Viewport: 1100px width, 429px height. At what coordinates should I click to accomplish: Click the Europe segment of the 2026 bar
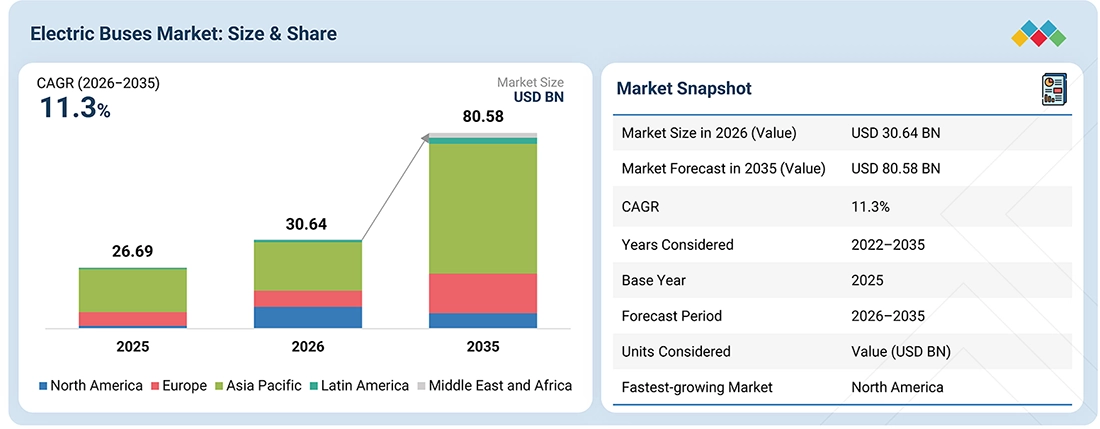pyautogui.click(x=307, y=299)
